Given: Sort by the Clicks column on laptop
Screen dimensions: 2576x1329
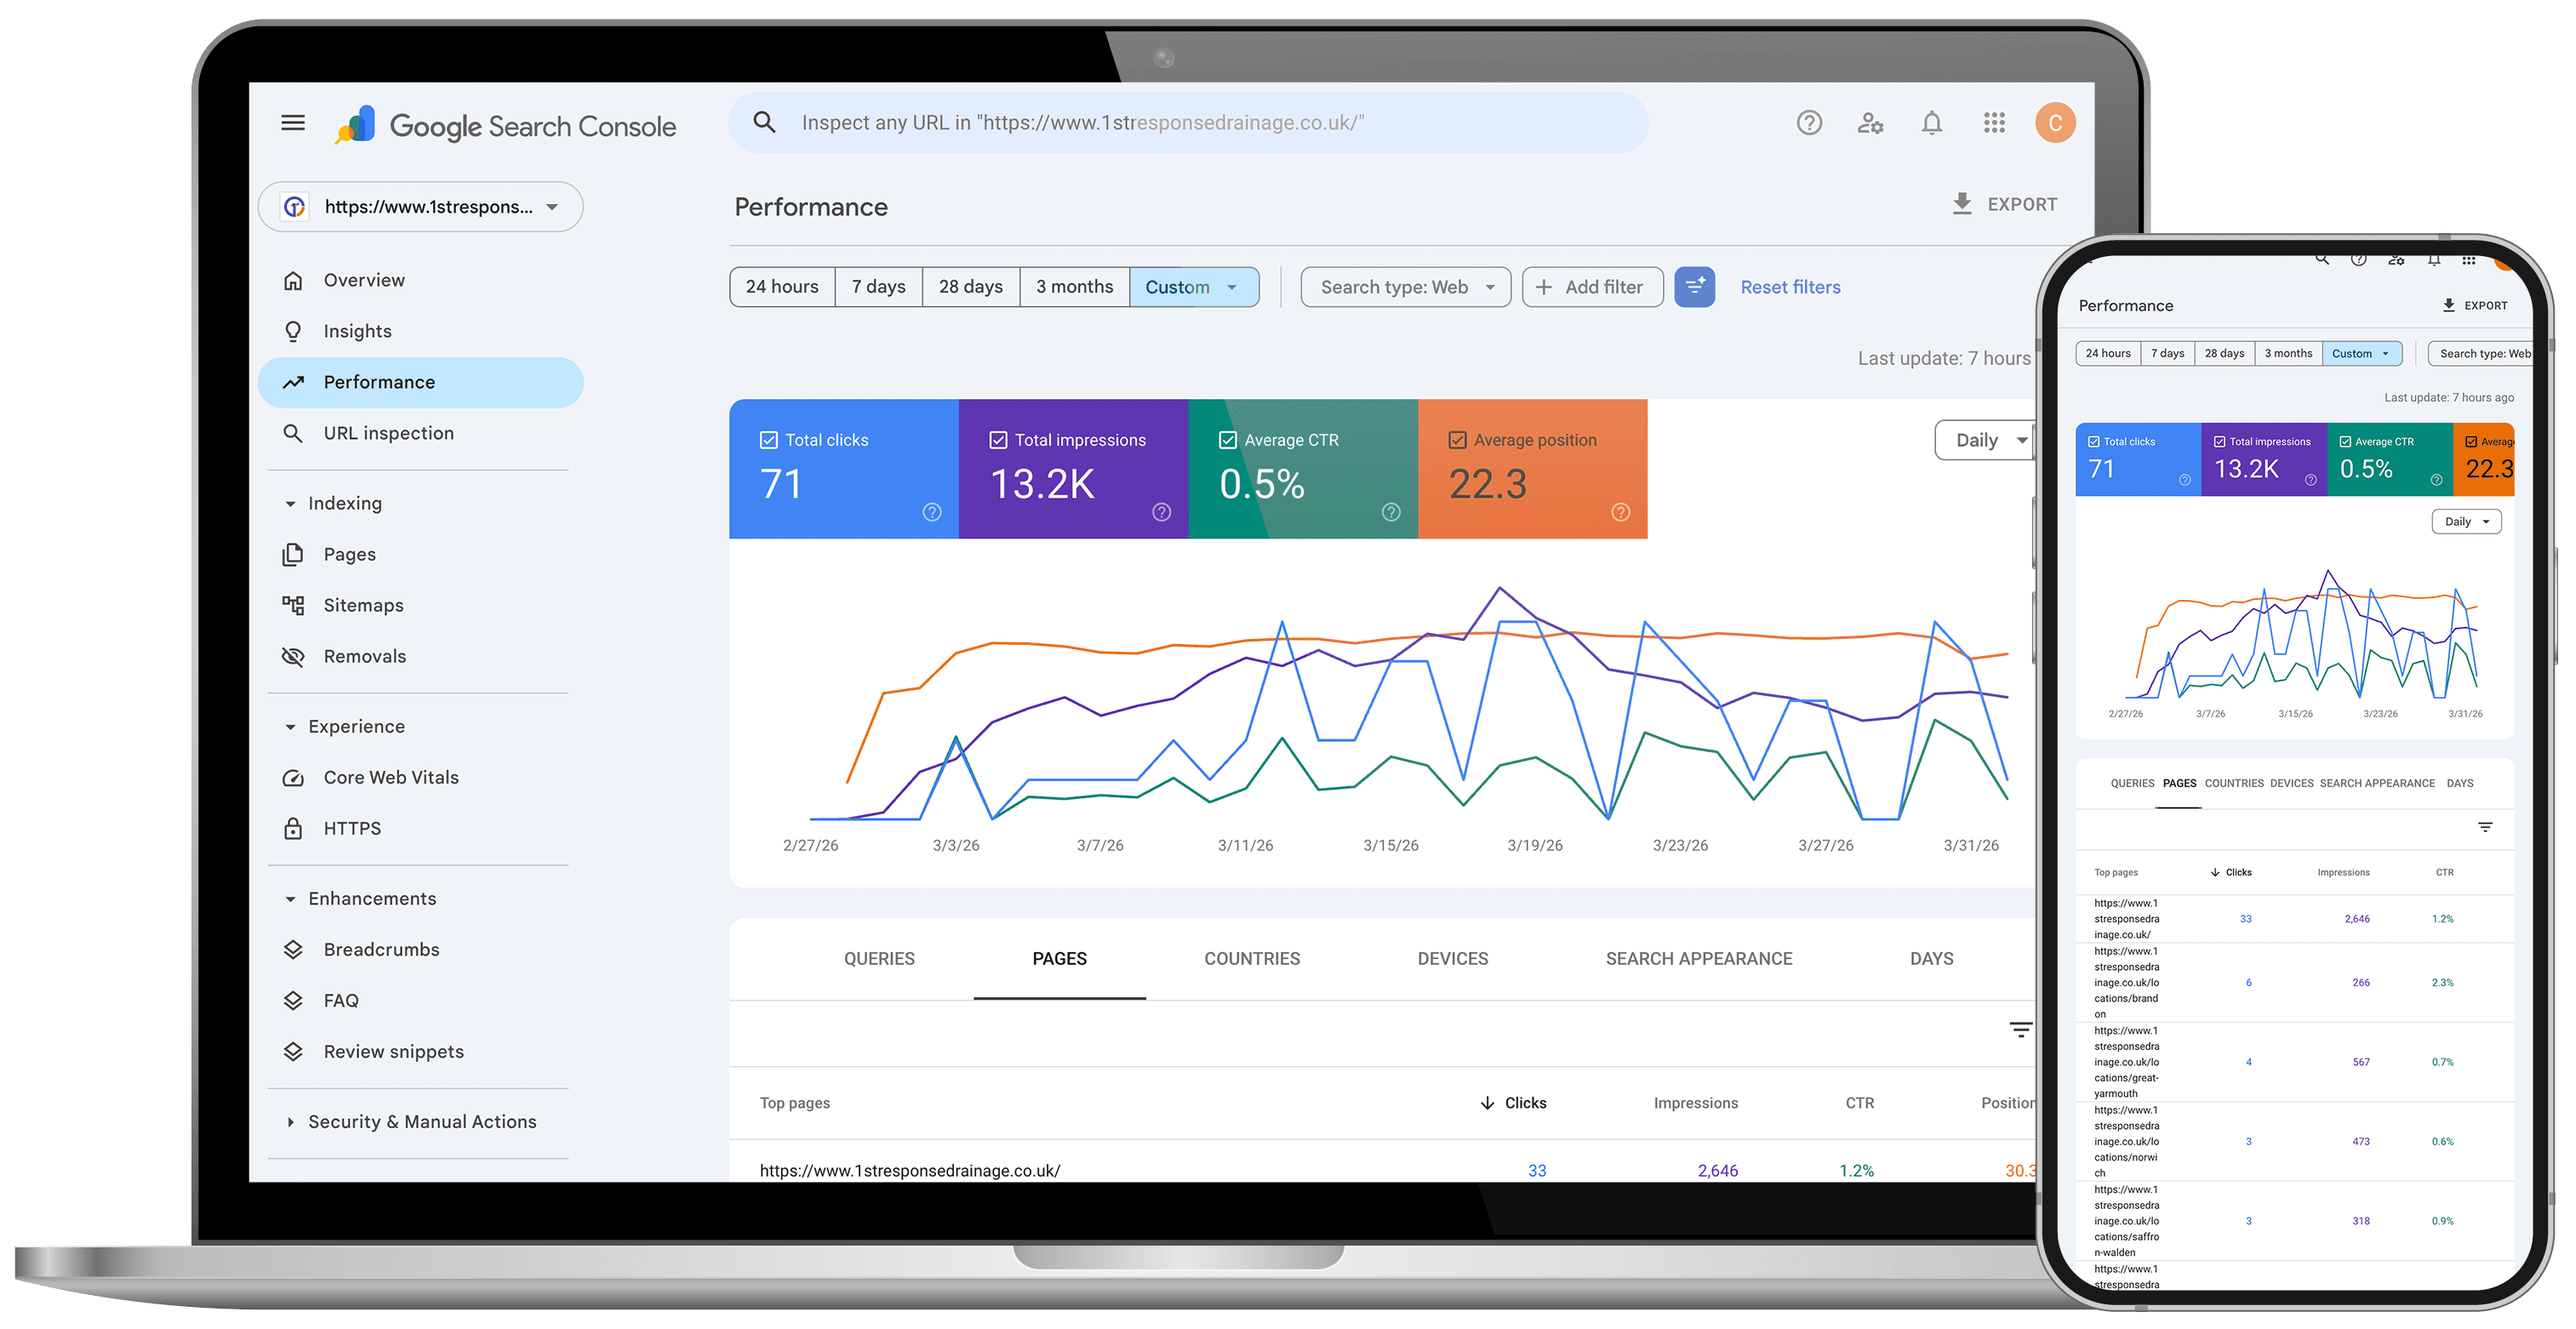Looking at the screenshot, I should pos(1513,1103).
